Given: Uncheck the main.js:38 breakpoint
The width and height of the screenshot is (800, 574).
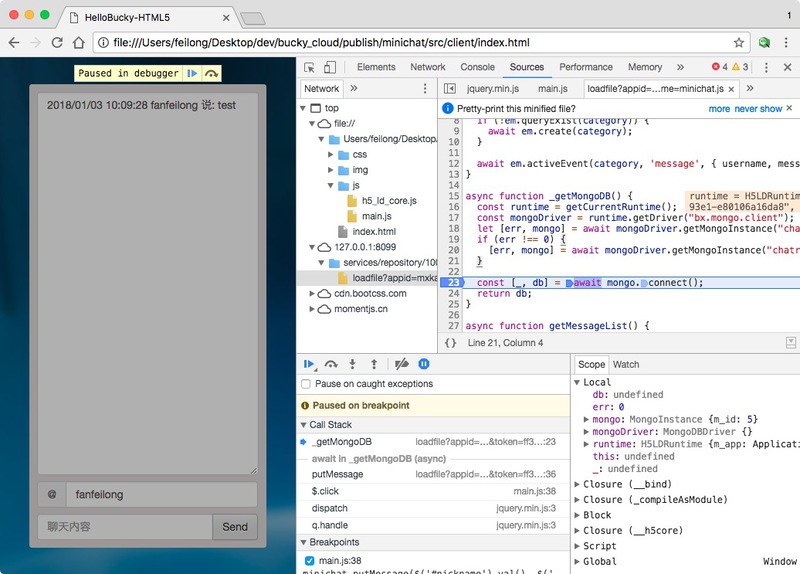Looking at the screenshot, I should coord(309,561).
